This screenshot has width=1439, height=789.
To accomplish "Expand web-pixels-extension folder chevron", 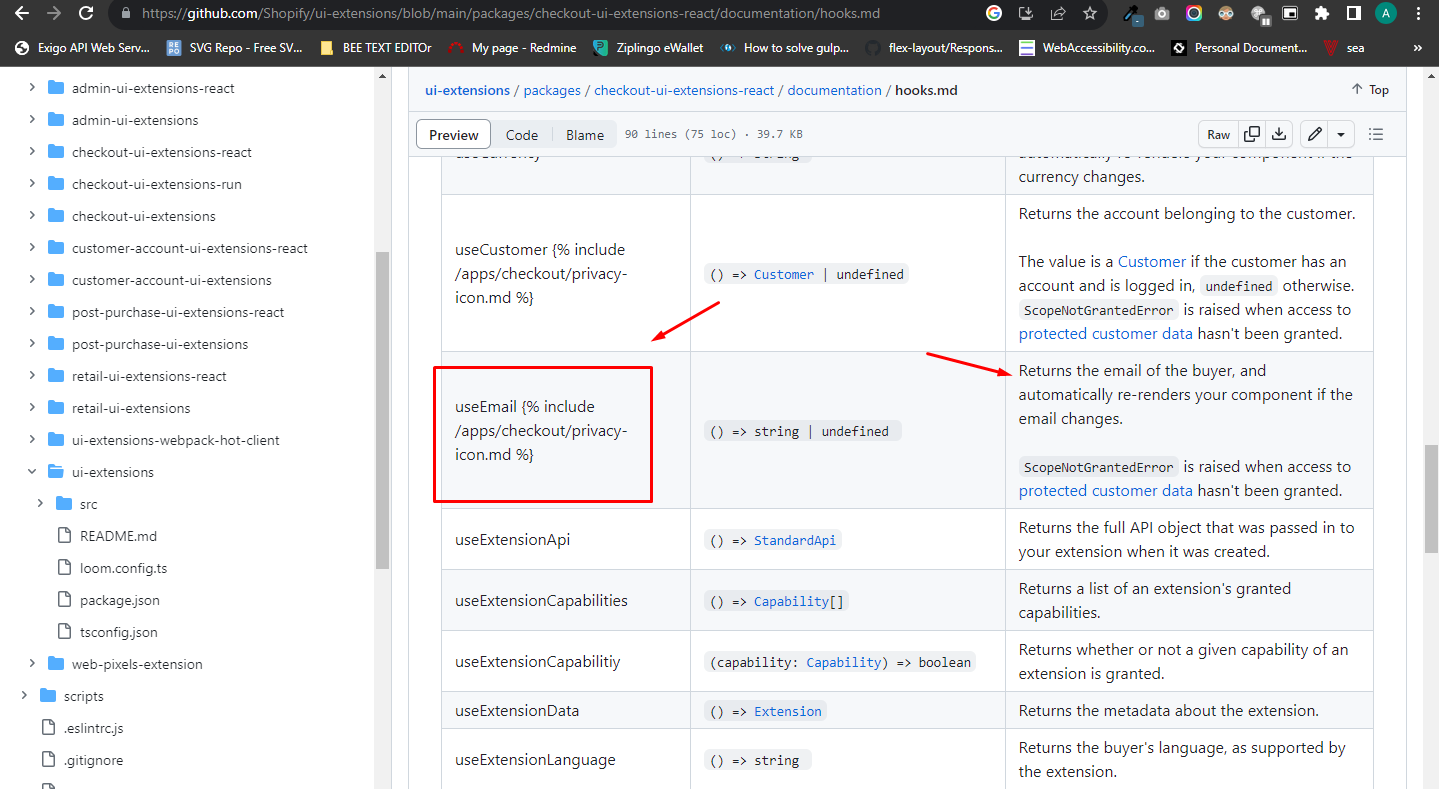I will 32,664.
